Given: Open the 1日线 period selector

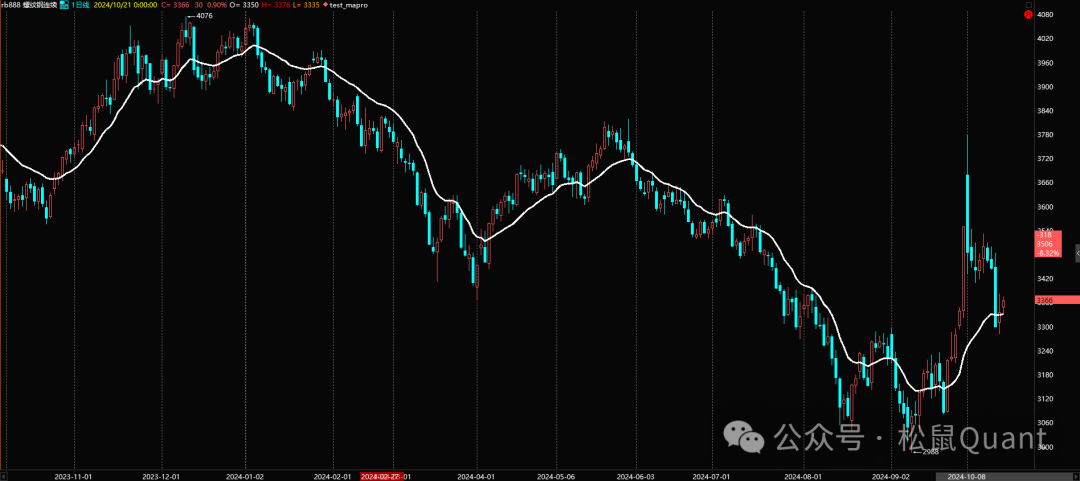Looking at the screenshot, I should pos(81,5).
